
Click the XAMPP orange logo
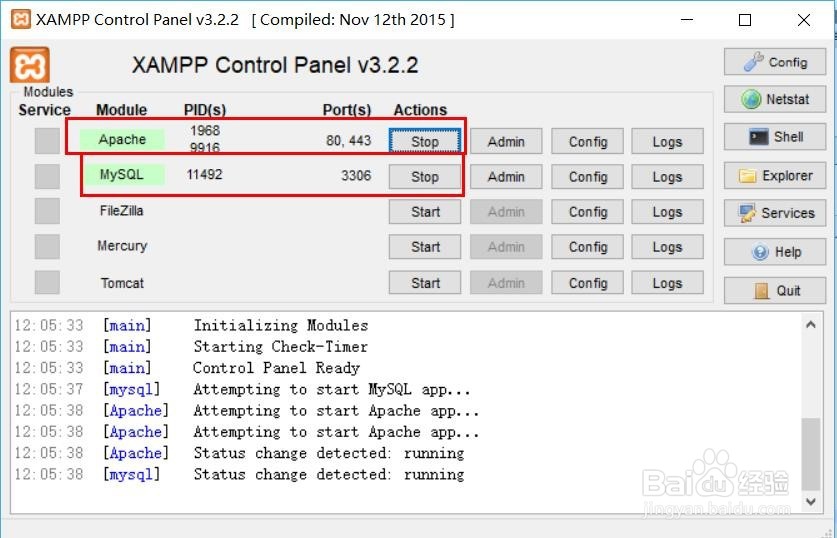pyautogui.click(x=30, y=65)
